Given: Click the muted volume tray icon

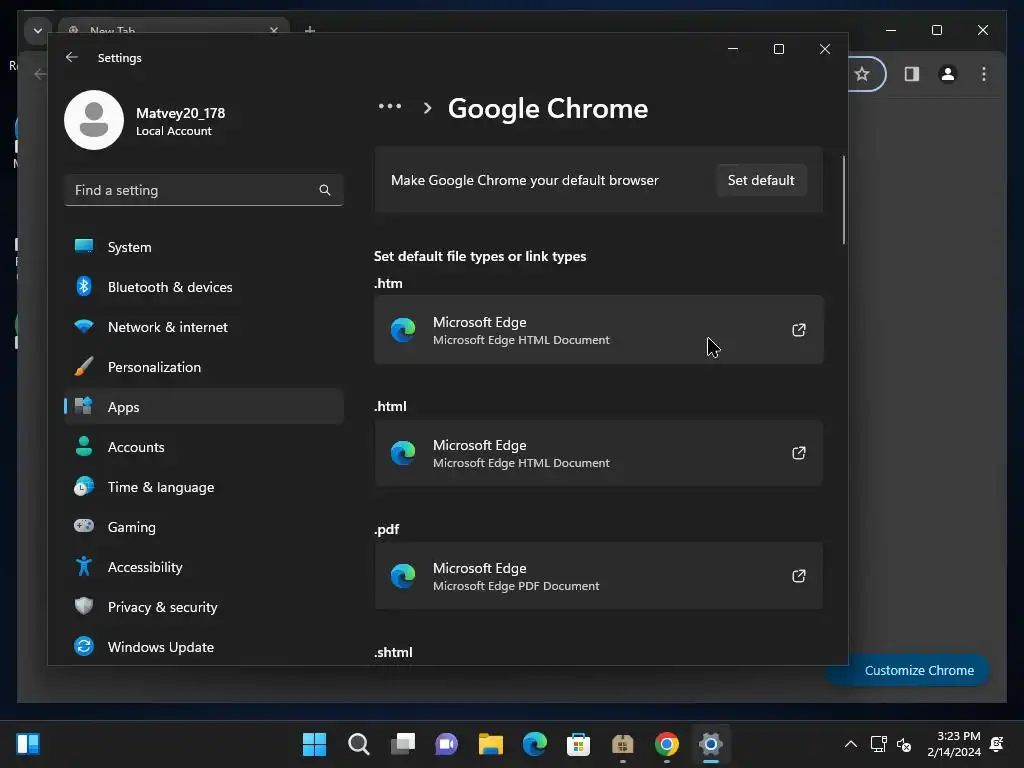Looking at the screenshot, I should tap(904, 744).
